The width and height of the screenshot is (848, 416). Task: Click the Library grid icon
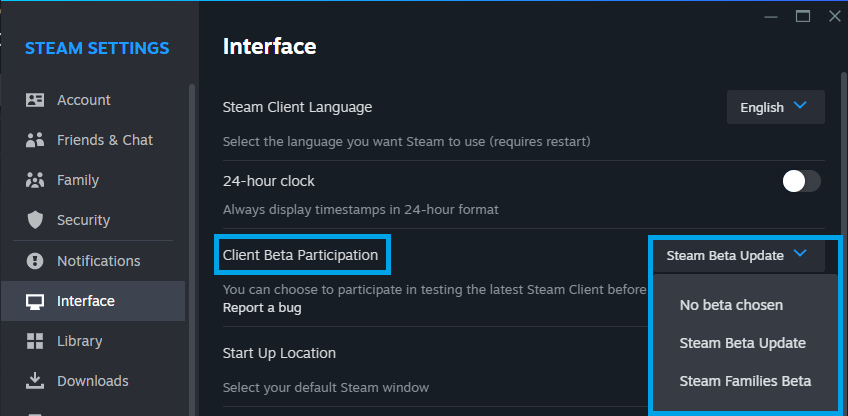pyautogui.click(x=35, y=341)
